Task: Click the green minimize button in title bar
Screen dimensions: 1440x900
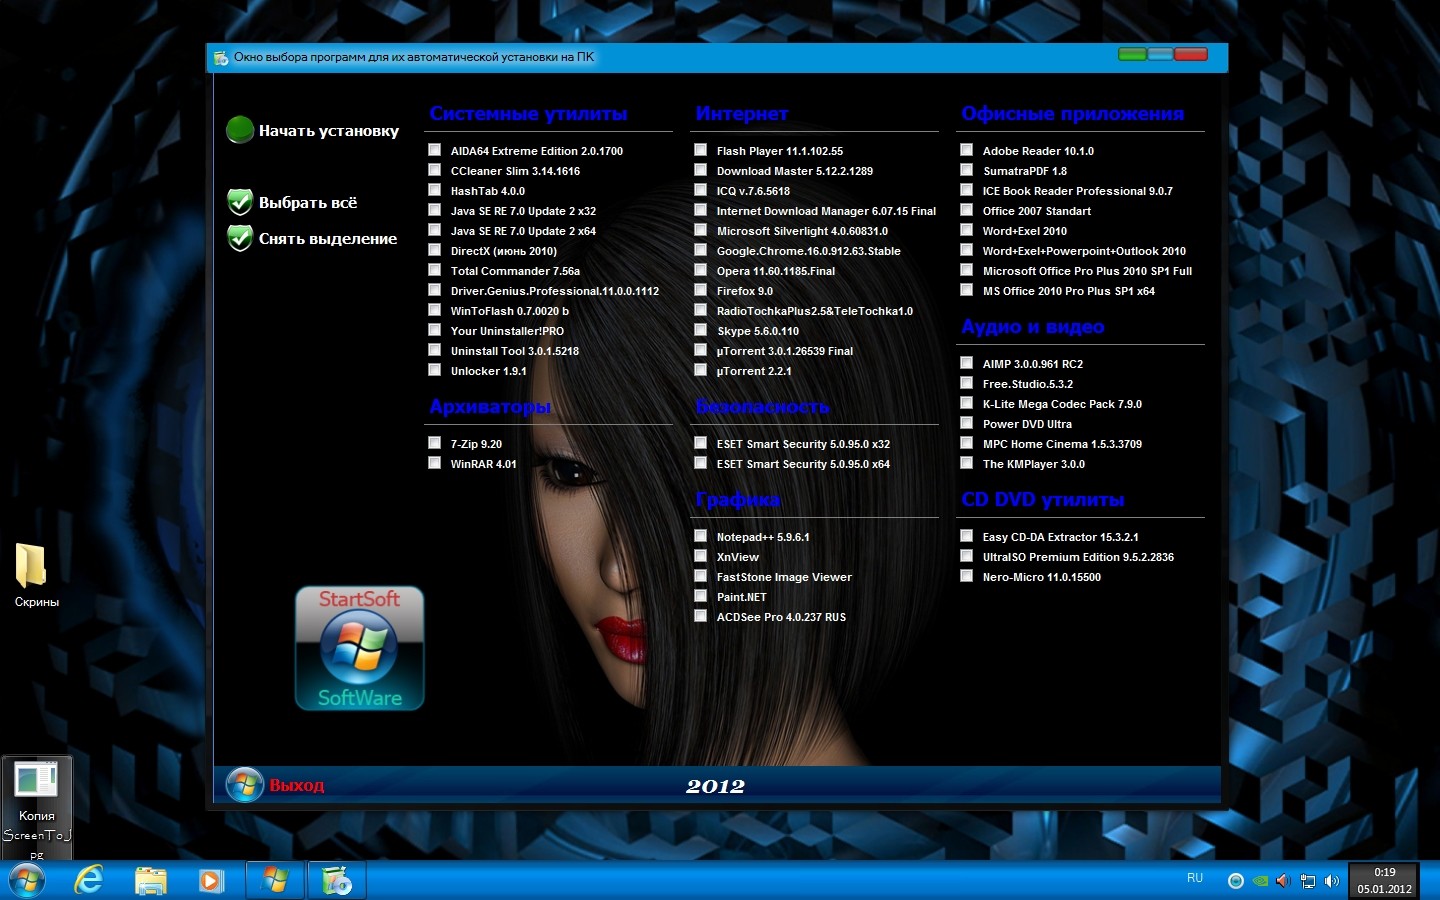Action: point(1132,54)
